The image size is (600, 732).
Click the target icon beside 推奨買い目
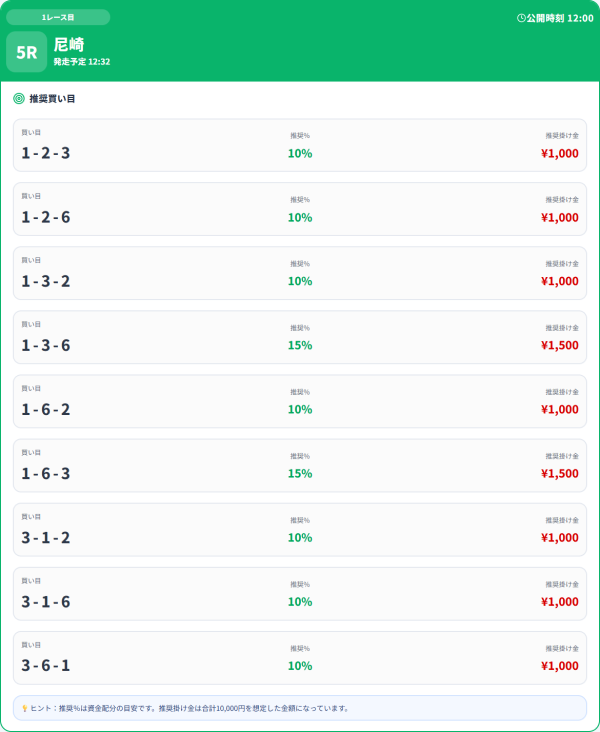pos(19,99)
